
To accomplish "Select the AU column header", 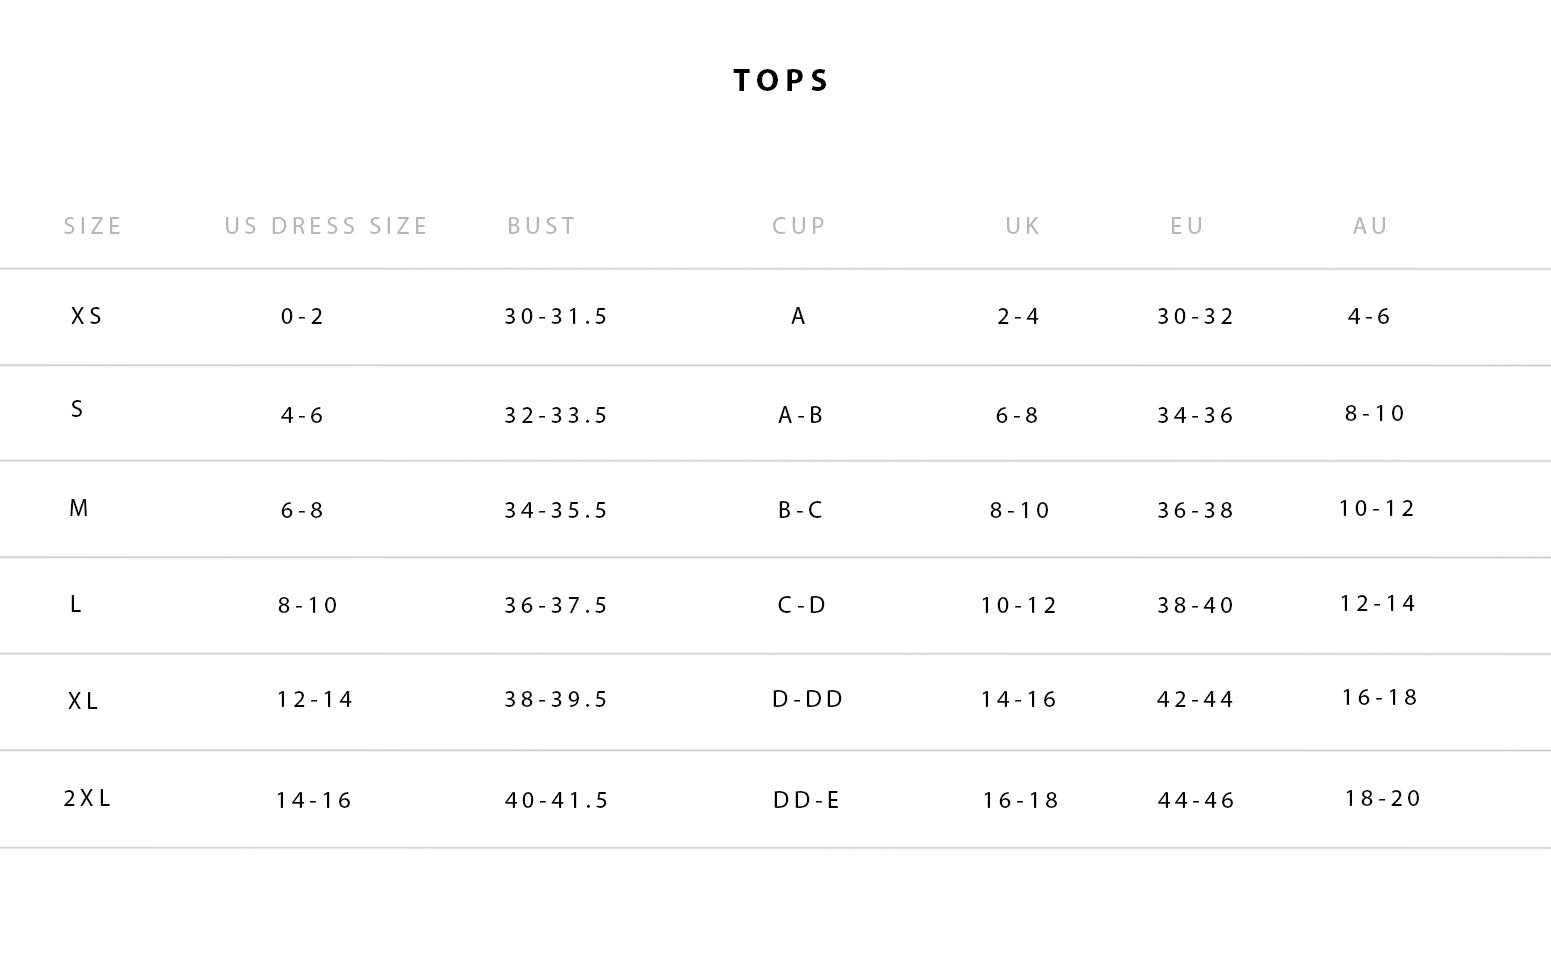I will [1370, 226].
